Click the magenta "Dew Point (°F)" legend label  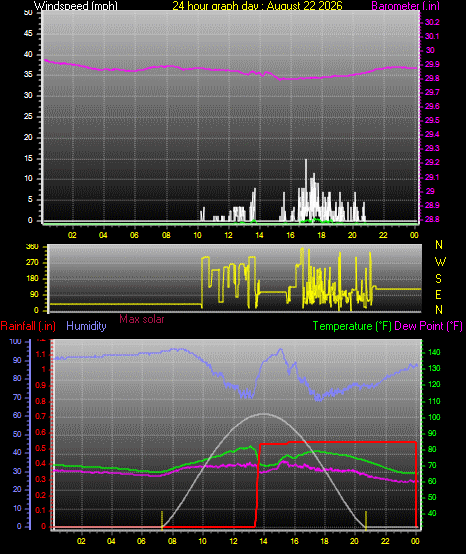coord(428,326)
